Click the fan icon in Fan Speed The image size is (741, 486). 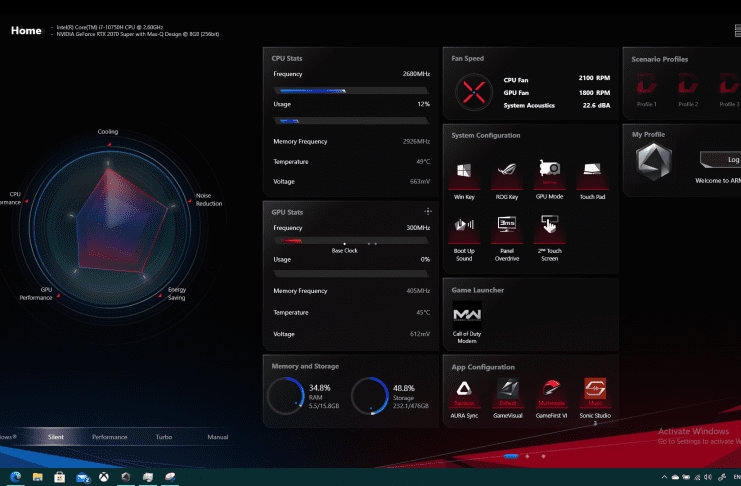474,92
